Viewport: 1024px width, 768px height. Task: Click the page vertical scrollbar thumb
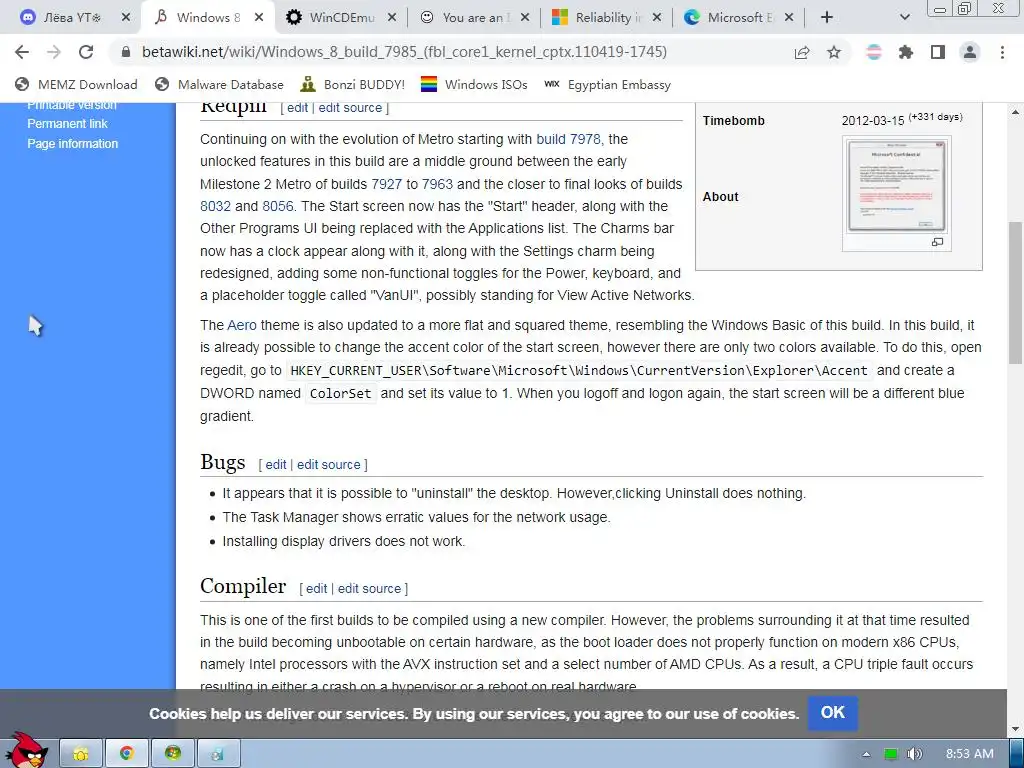click(x=1016, y=293)
